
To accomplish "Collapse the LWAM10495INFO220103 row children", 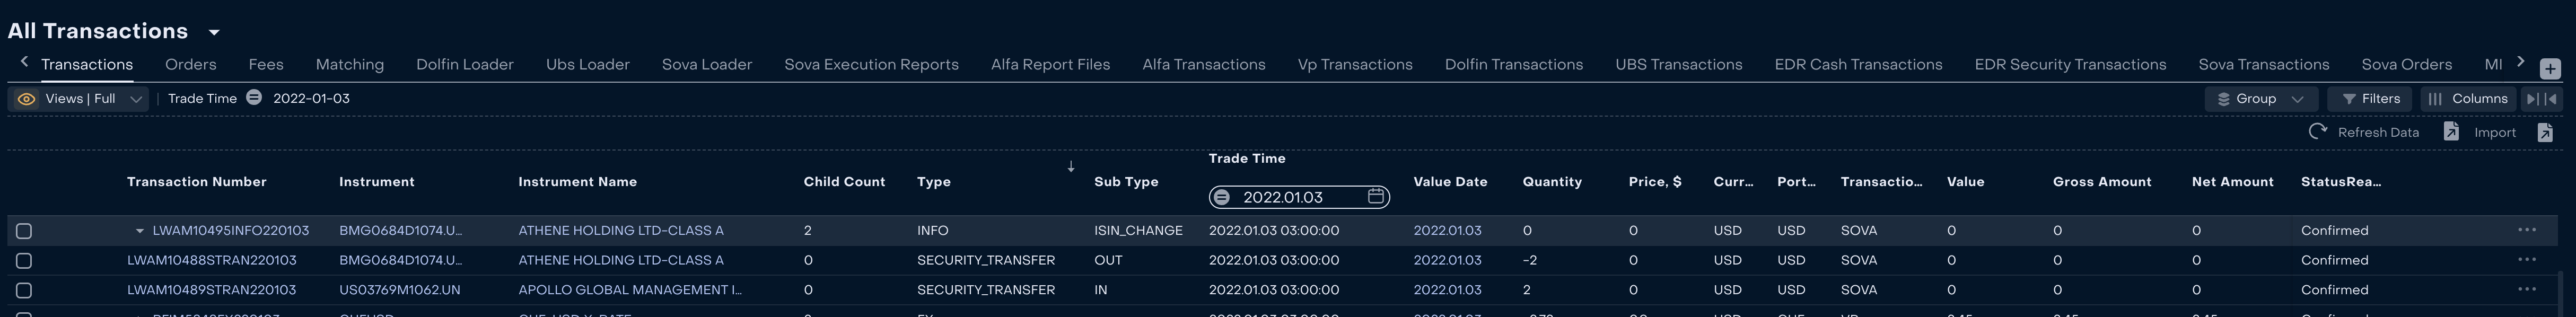I will [139, 231].
